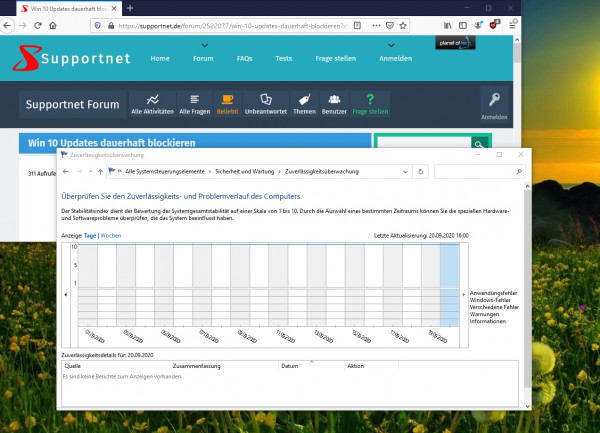The height and width of the screenshot is (433, 600).
Task: Go up one level in Control Panel window
Action: tap(100, 172)
